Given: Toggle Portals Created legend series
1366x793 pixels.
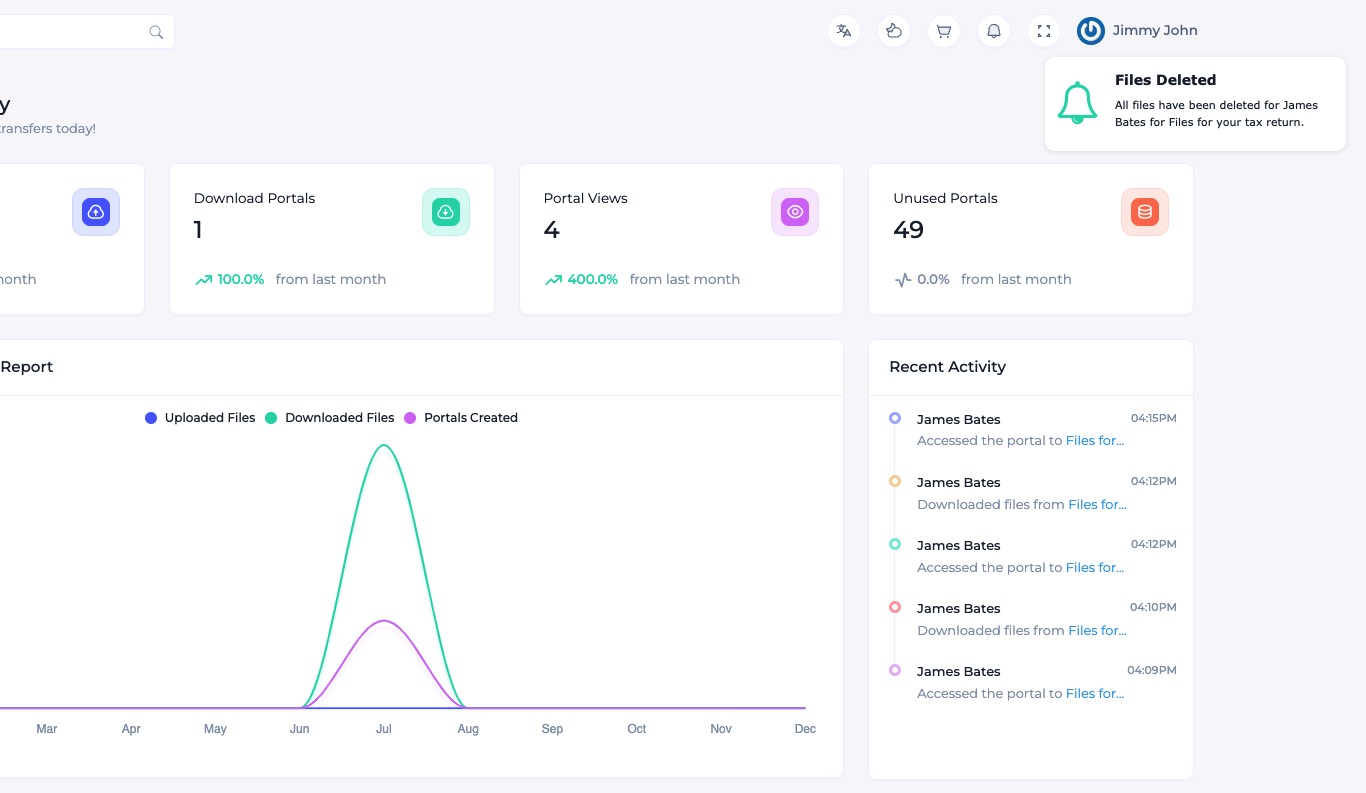Looking at the screenshot, I should pyautogui.click(x=461, y=418).
